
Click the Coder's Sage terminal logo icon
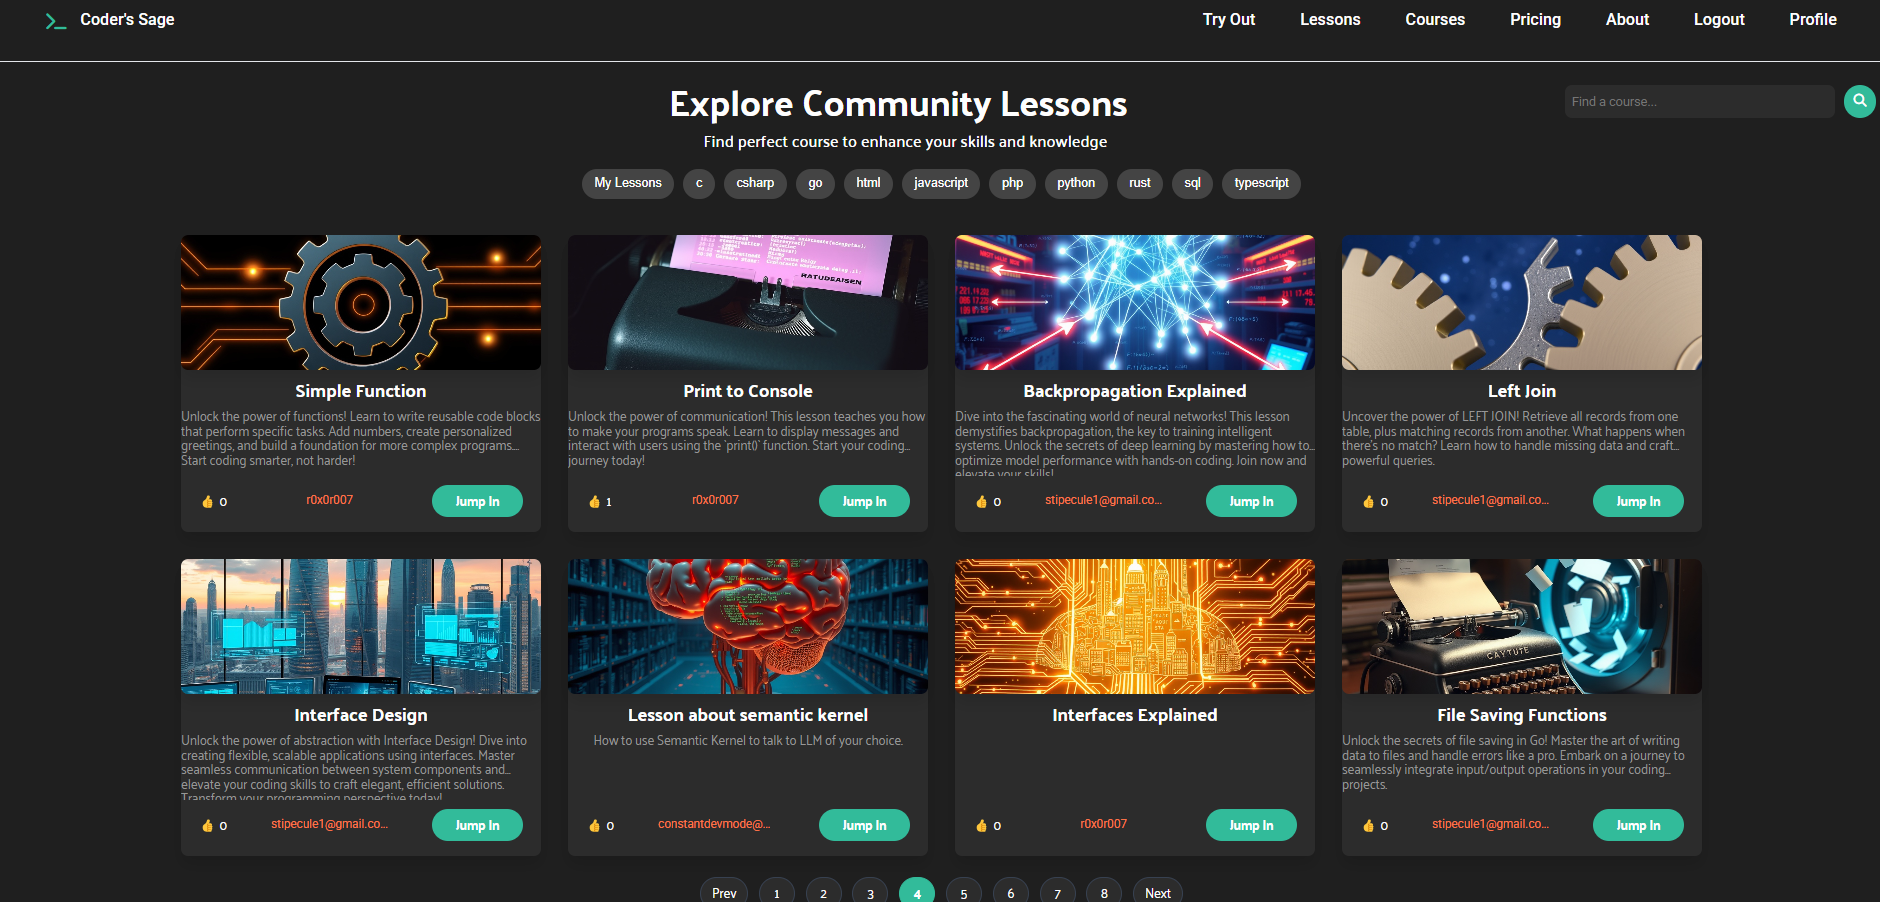56,21
